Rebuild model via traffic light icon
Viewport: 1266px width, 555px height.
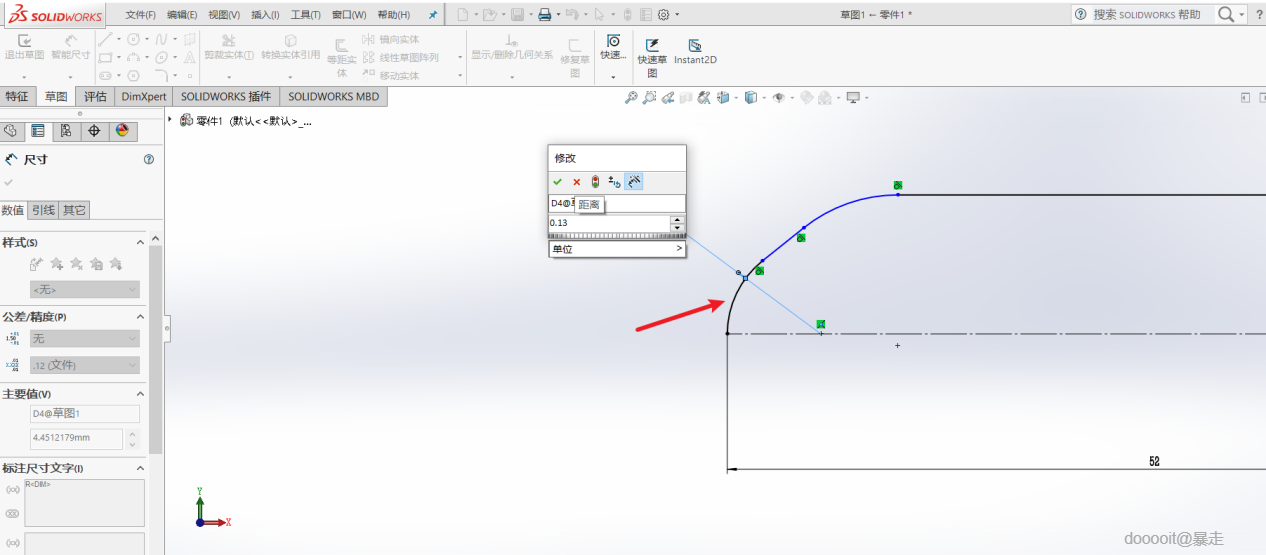click(x=595, y=182)
